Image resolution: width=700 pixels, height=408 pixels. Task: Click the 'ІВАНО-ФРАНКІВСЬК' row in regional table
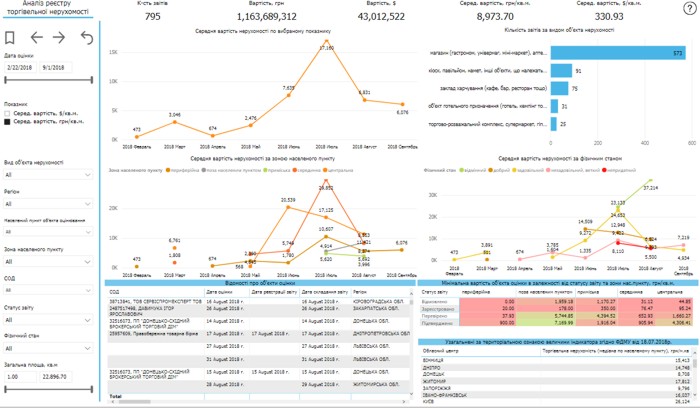coord(556,395)
